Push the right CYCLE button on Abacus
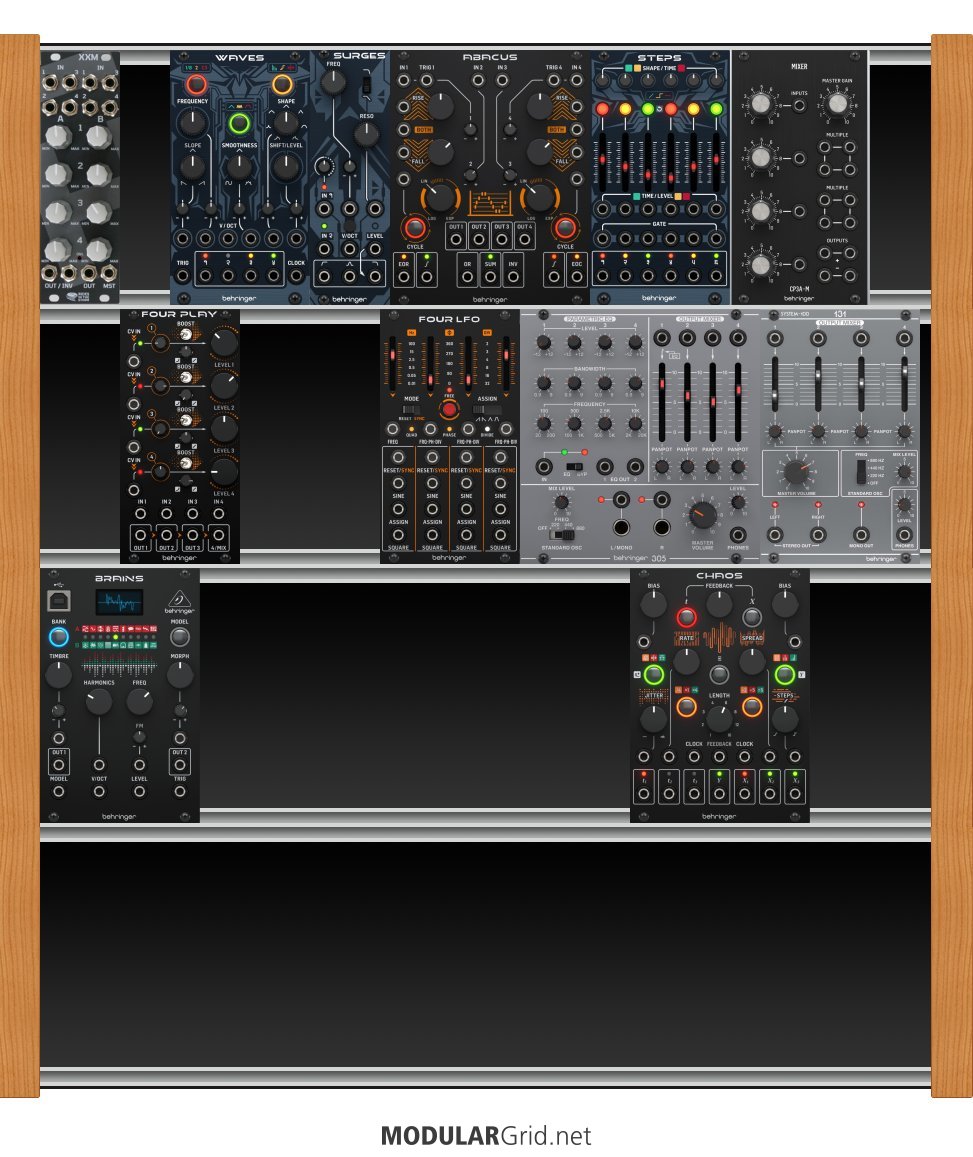The height and width of the screenshot is (1157, 973). coord(565,228)
